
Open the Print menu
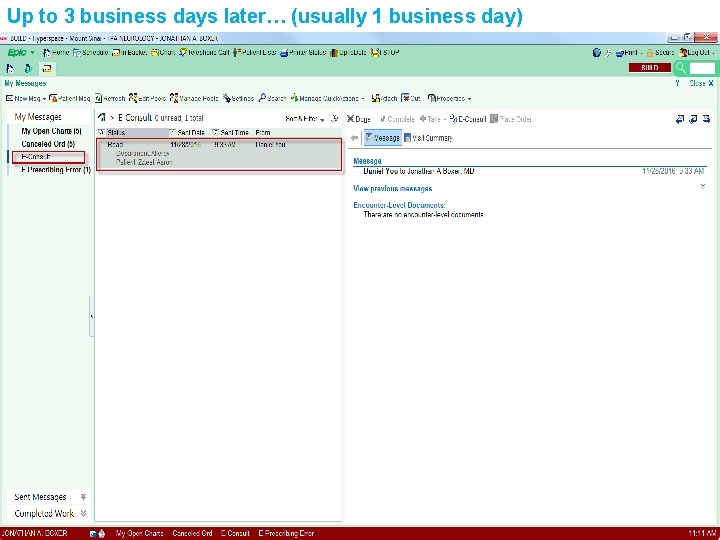tap(629, 53)
